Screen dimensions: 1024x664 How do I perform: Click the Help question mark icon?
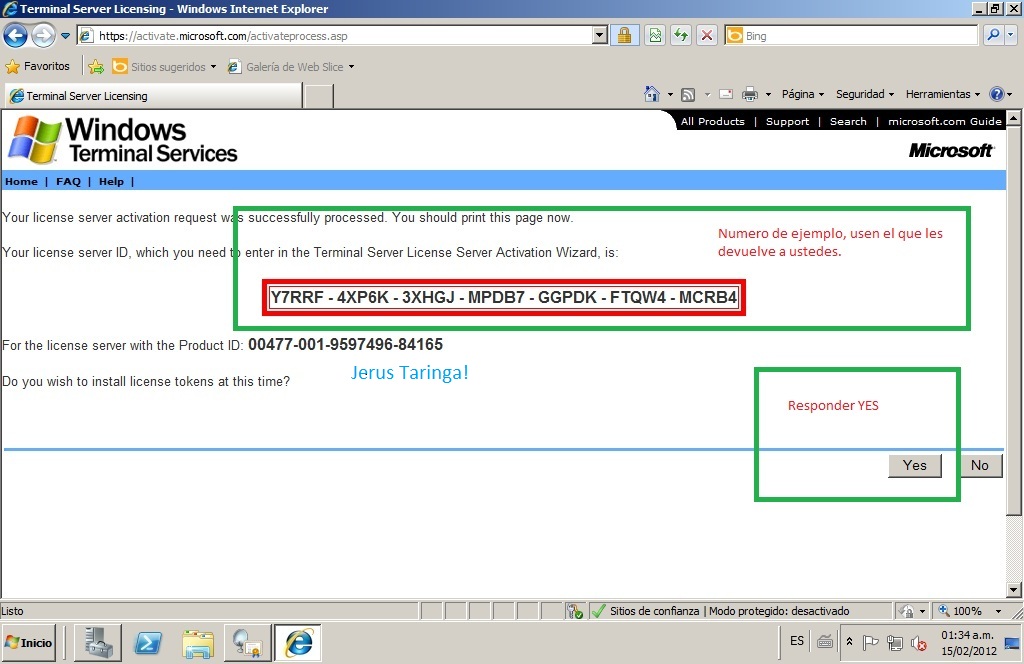click(997, 95)
